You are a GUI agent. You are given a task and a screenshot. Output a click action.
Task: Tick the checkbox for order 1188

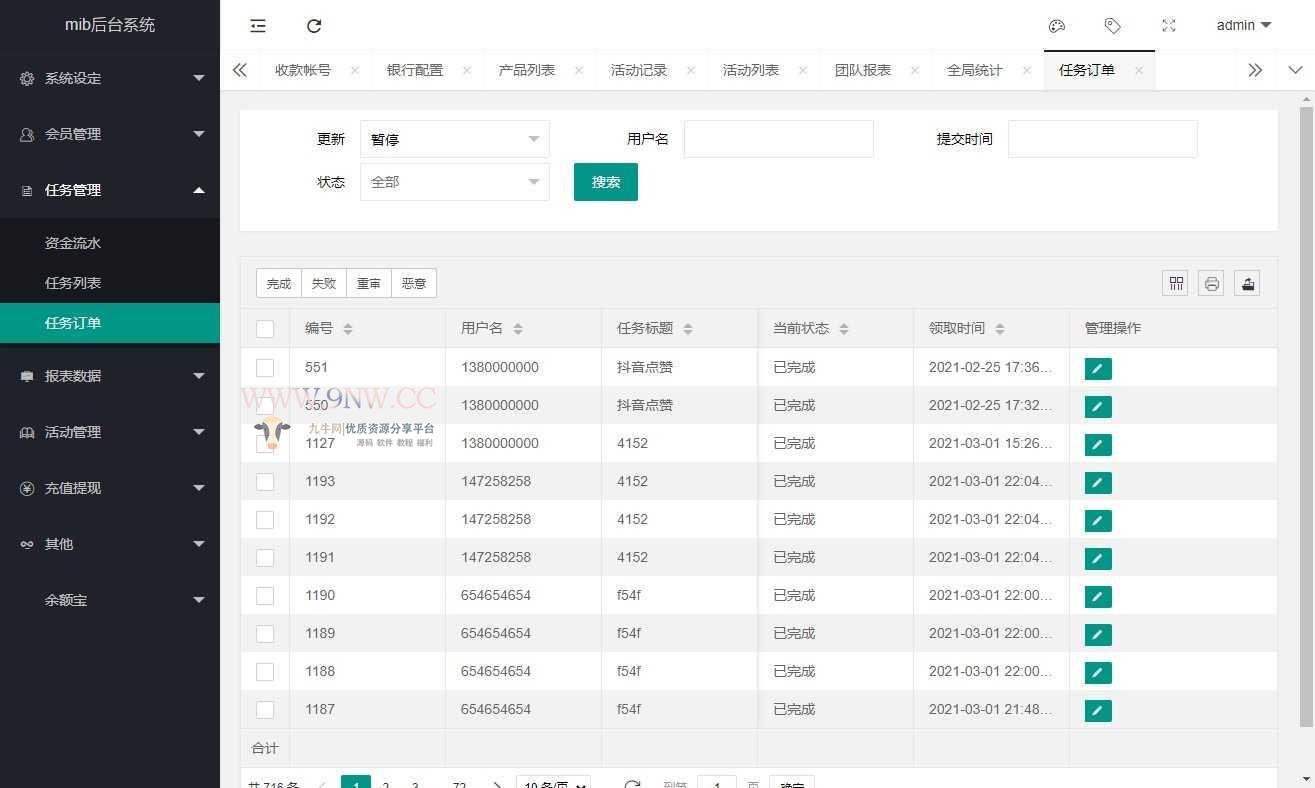[x=265, y=672]
